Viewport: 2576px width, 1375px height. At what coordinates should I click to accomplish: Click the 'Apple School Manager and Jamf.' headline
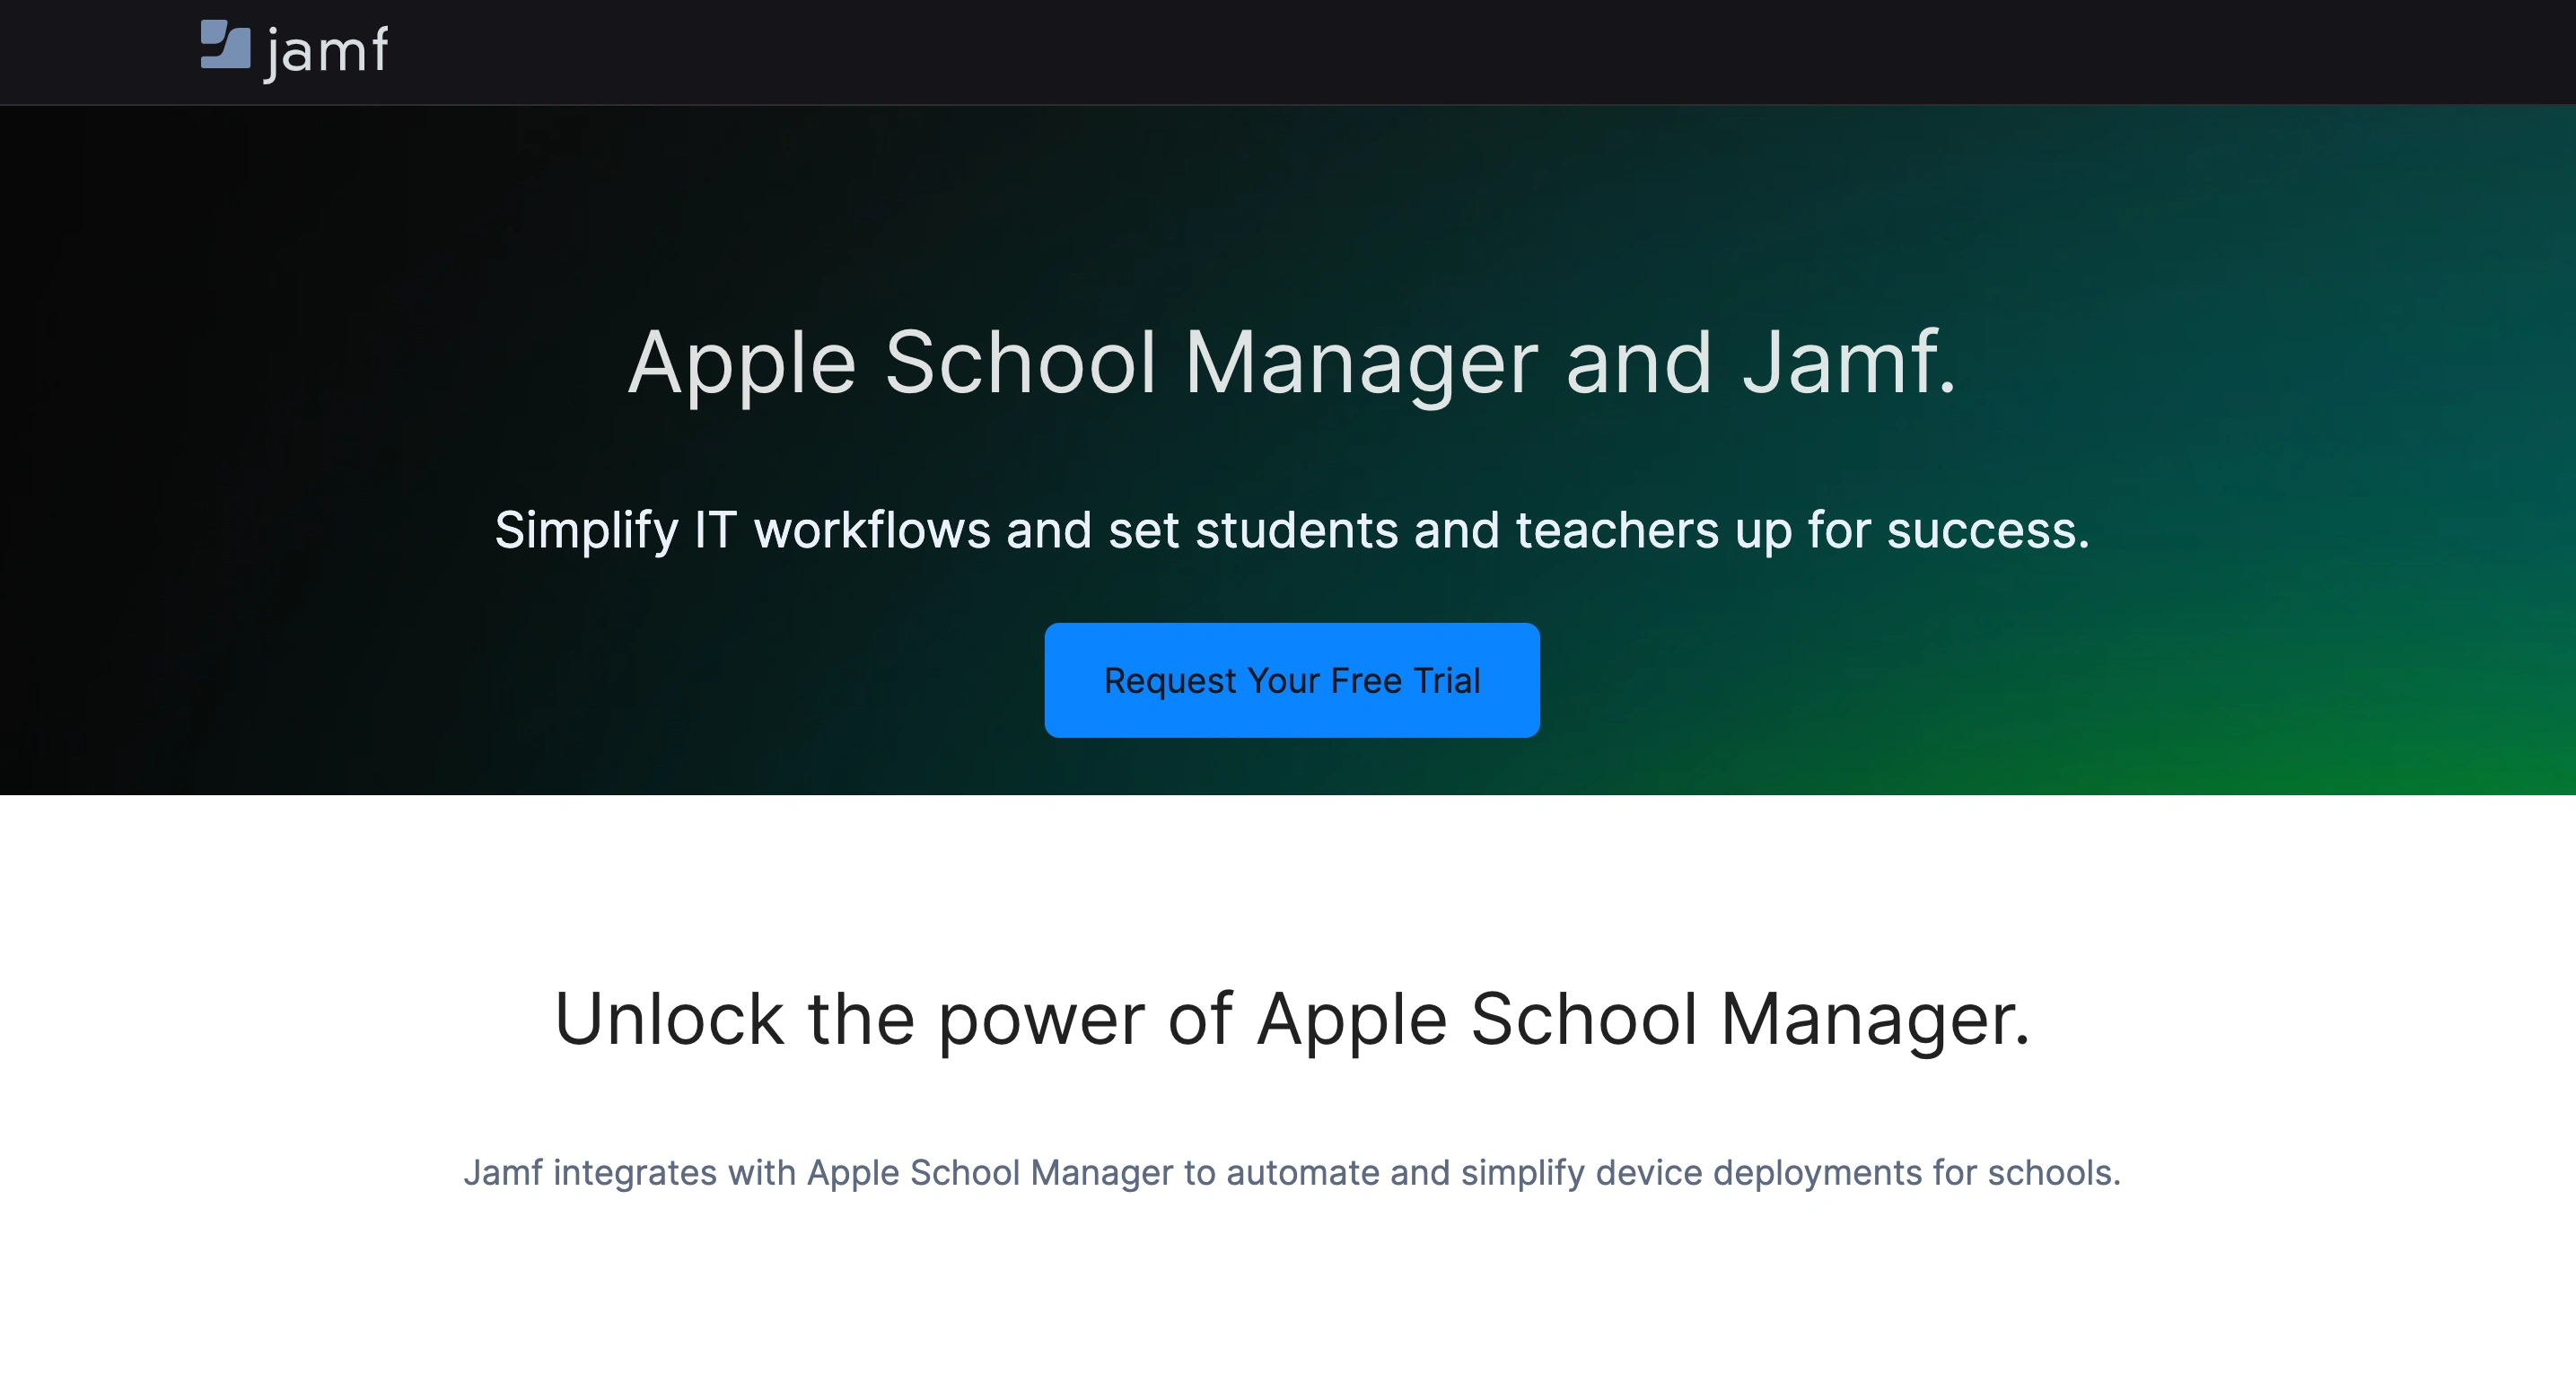pyautogui.click(x=1291, y=363)
